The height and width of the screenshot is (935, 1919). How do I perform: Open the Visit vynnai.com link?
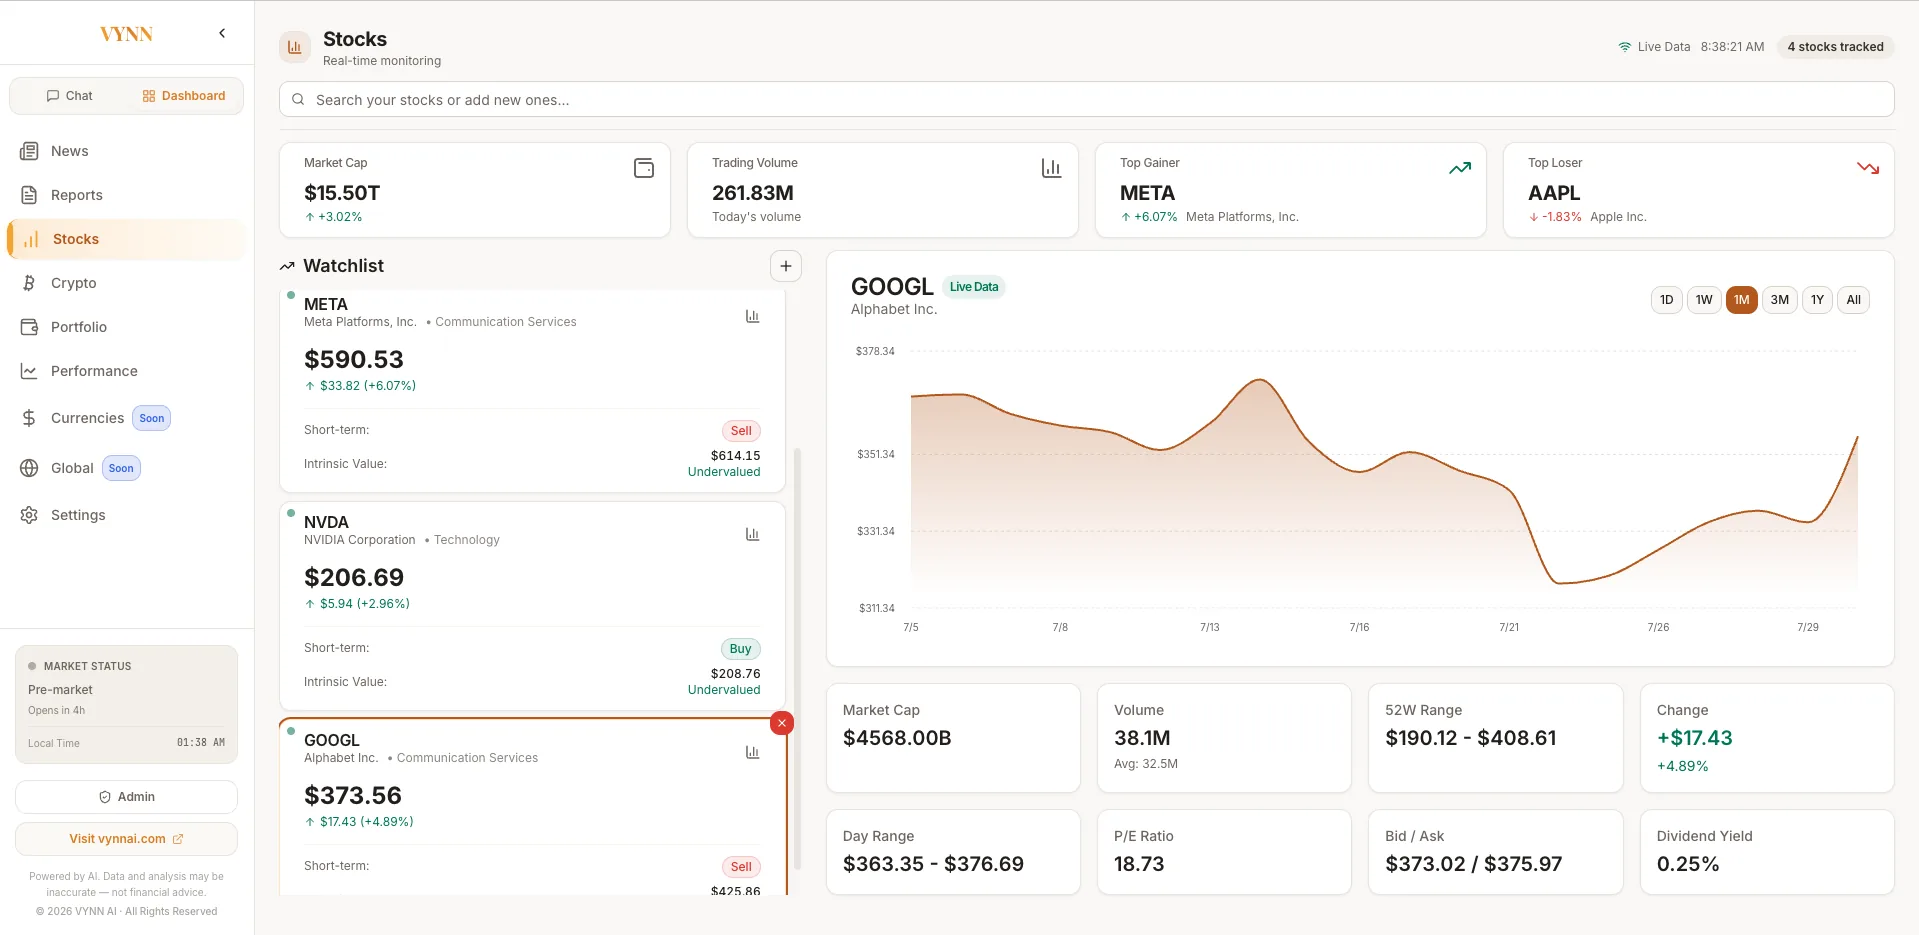tap(126, 839)
